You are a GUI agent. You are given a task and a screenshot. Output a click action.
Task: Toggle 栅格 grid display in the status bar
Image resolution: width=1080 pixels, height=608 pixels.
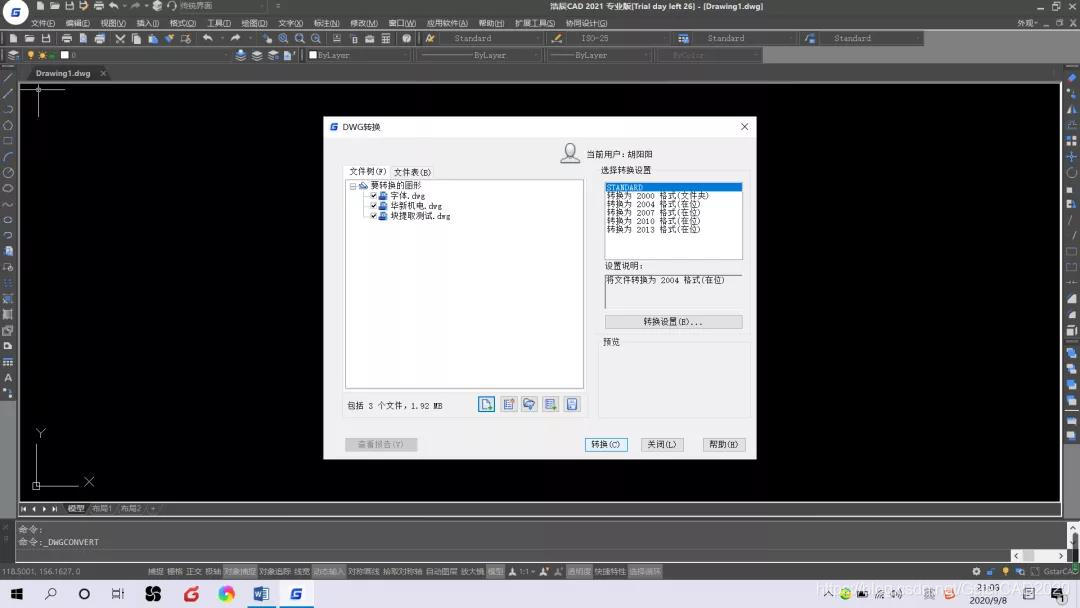click(175, 572)
